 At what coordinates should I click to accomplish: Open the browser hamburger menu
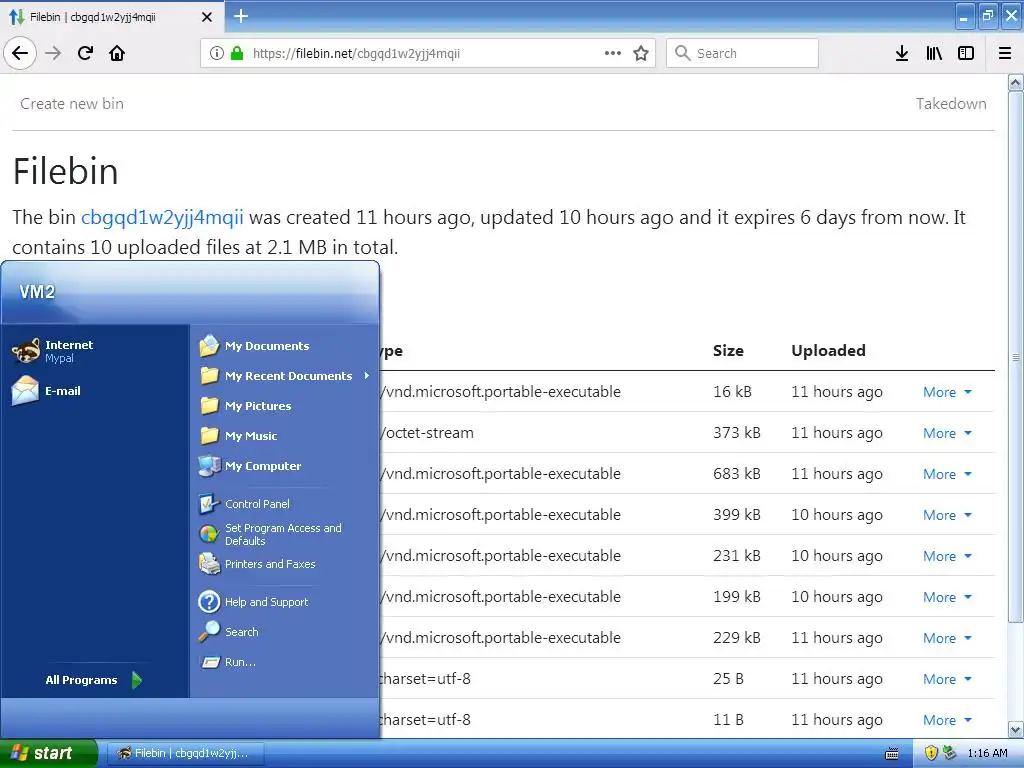(x=1005, y=53)
